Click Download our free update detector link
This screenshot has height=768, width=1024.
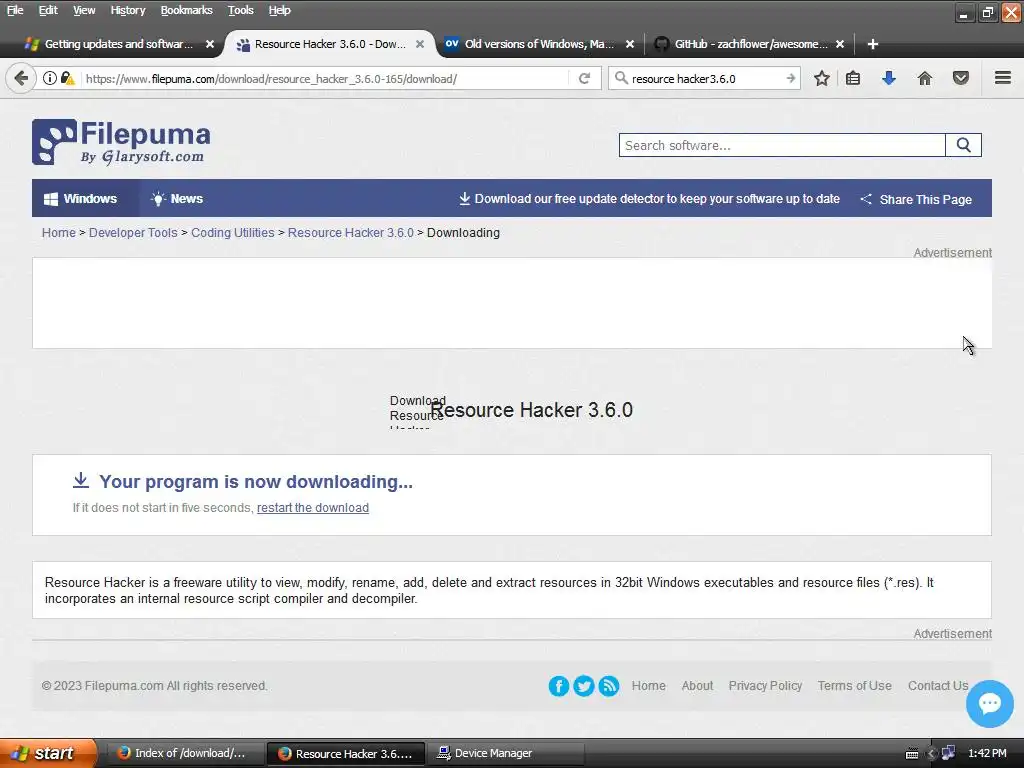click(x=649, y=199)
